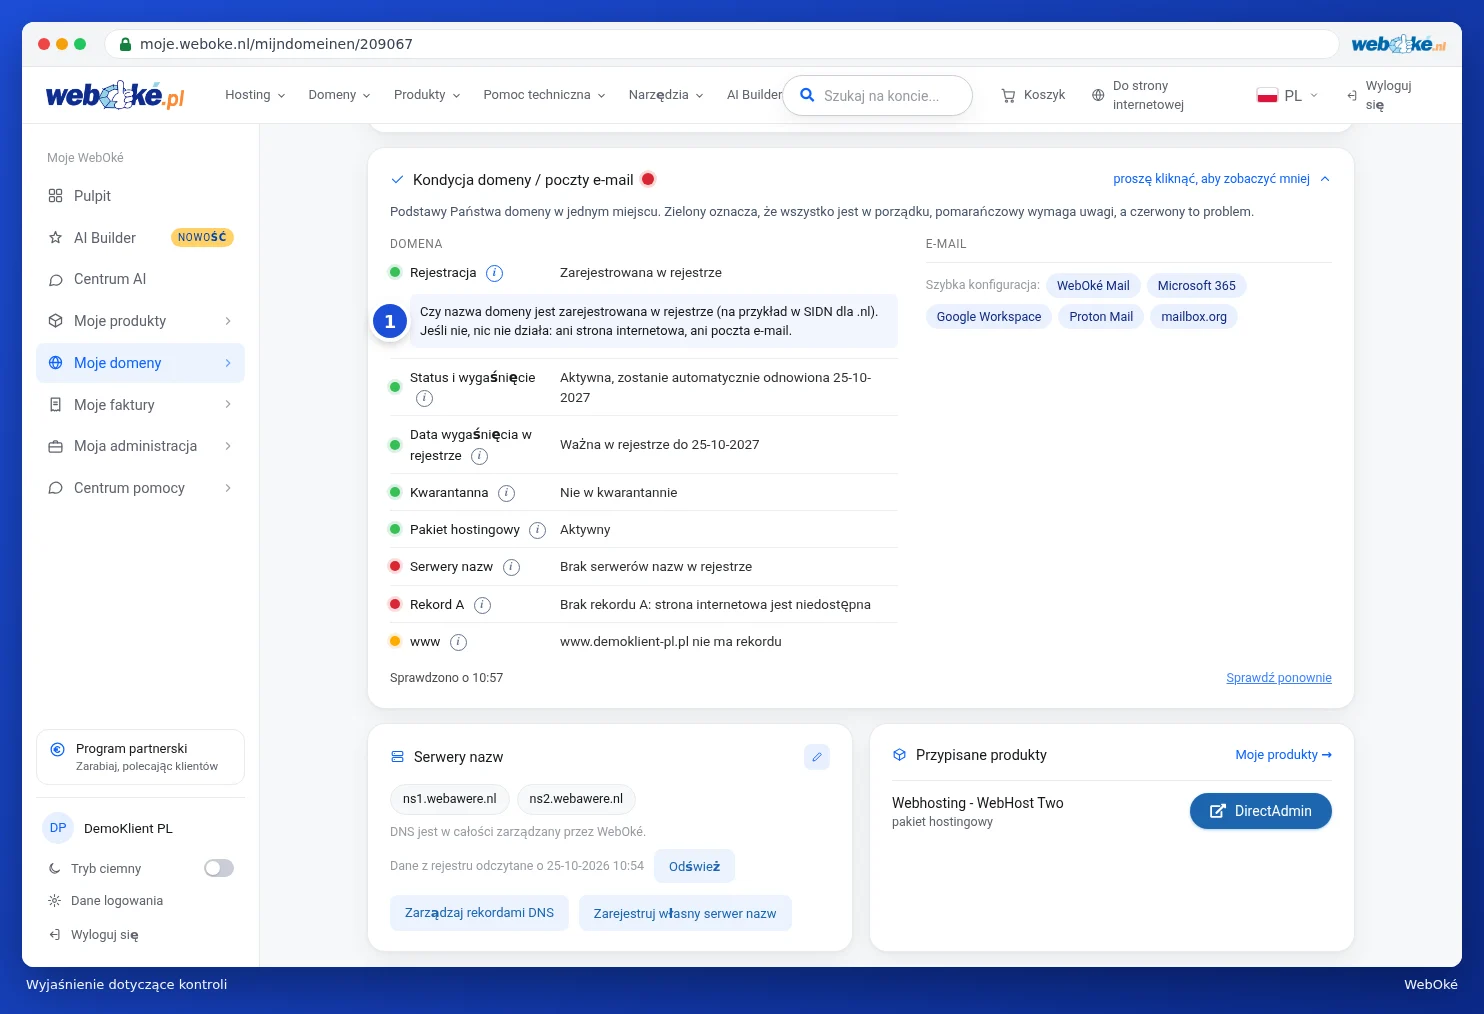This screenshot has height=1014, width=1484.
Task: Expand Centrum pomocy sidebar chevron
Action: coord(228,488)
